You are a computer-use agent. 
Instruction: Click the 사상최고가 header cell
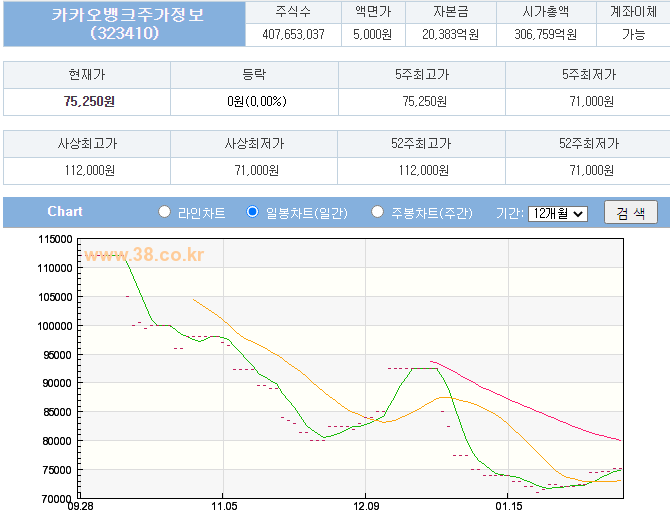[87, 143]
